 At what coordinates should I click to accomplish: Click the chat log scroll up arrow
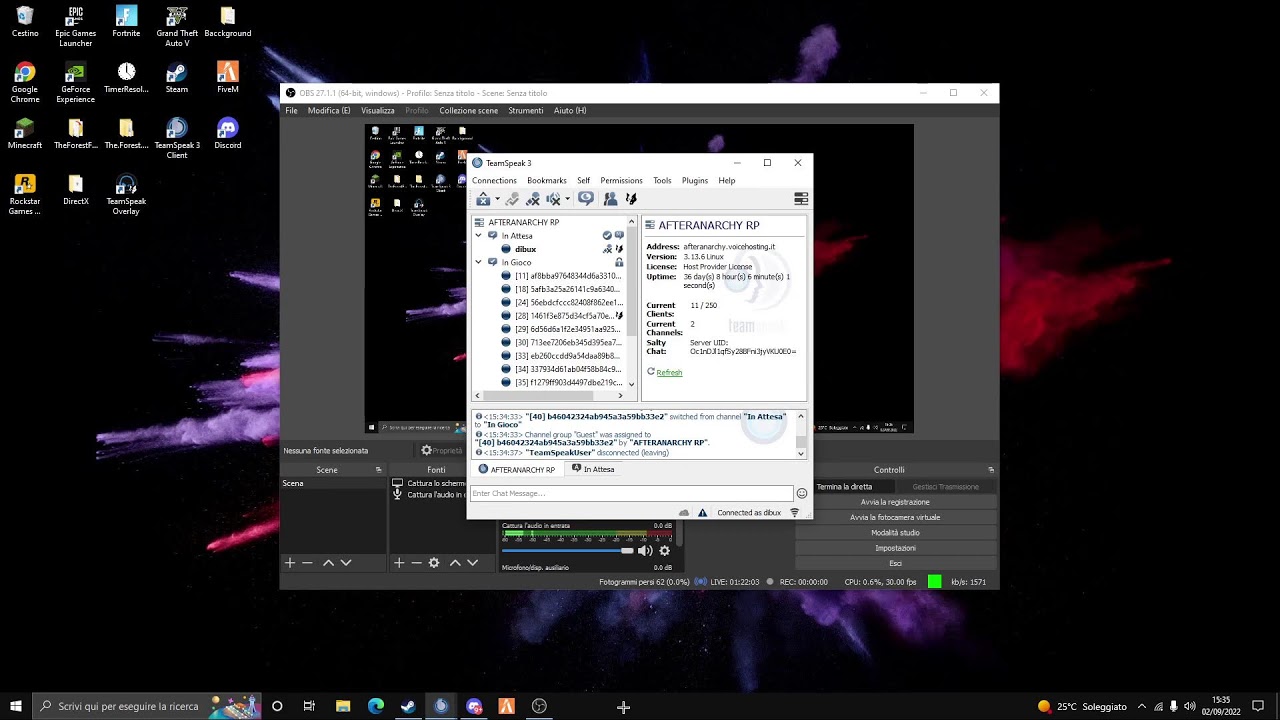click(800, 416)
